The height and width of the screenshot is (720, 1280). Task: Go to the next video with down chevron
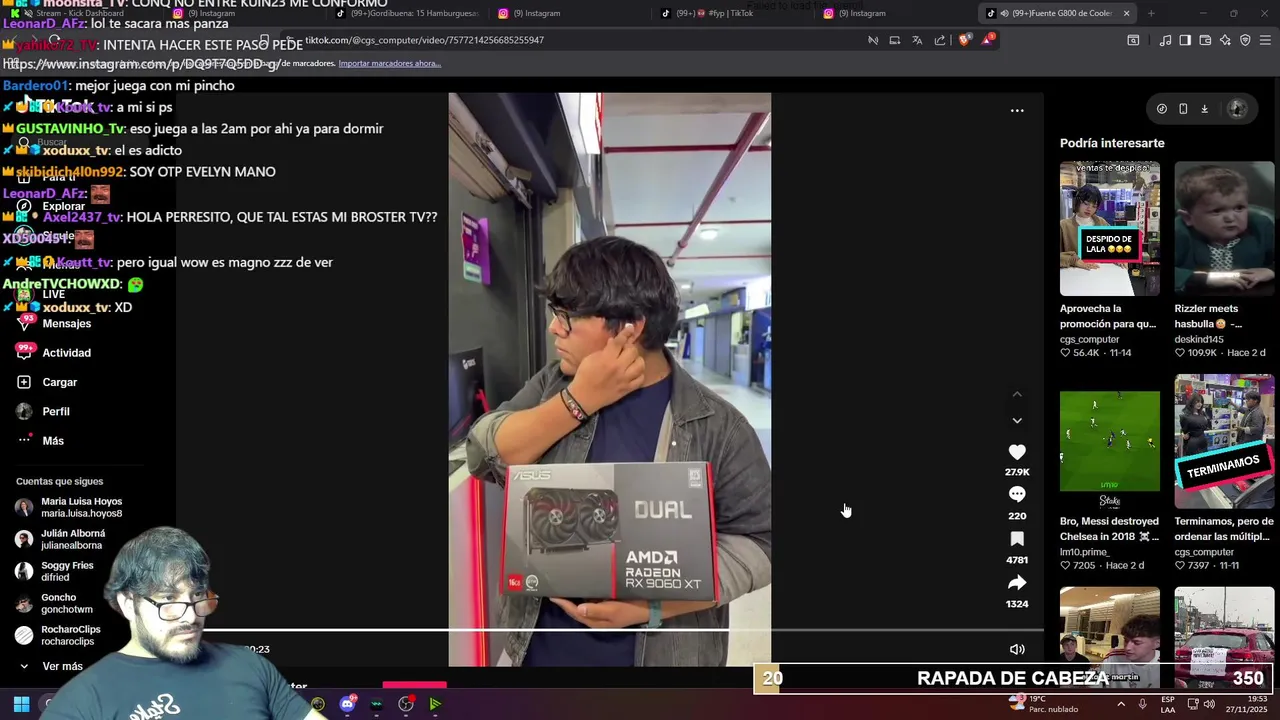click(x=1017, y=420)
